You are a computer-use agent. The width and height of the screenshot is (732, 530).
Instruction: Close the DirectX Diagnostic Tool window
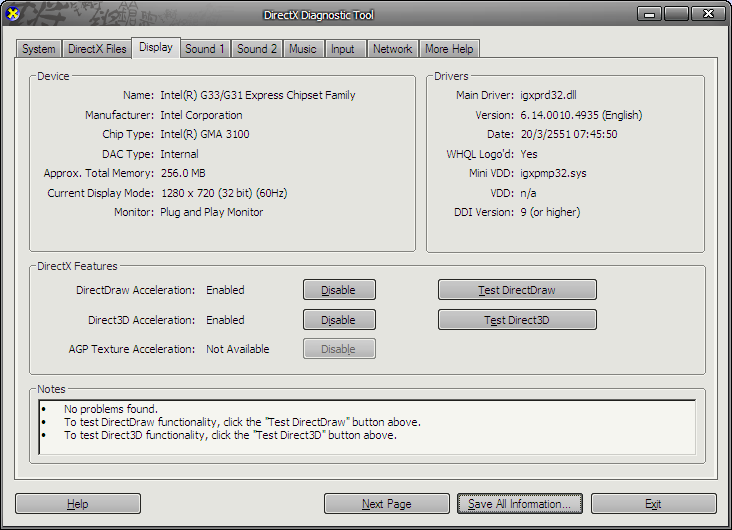pyautogui.click(x=708, y=14)
